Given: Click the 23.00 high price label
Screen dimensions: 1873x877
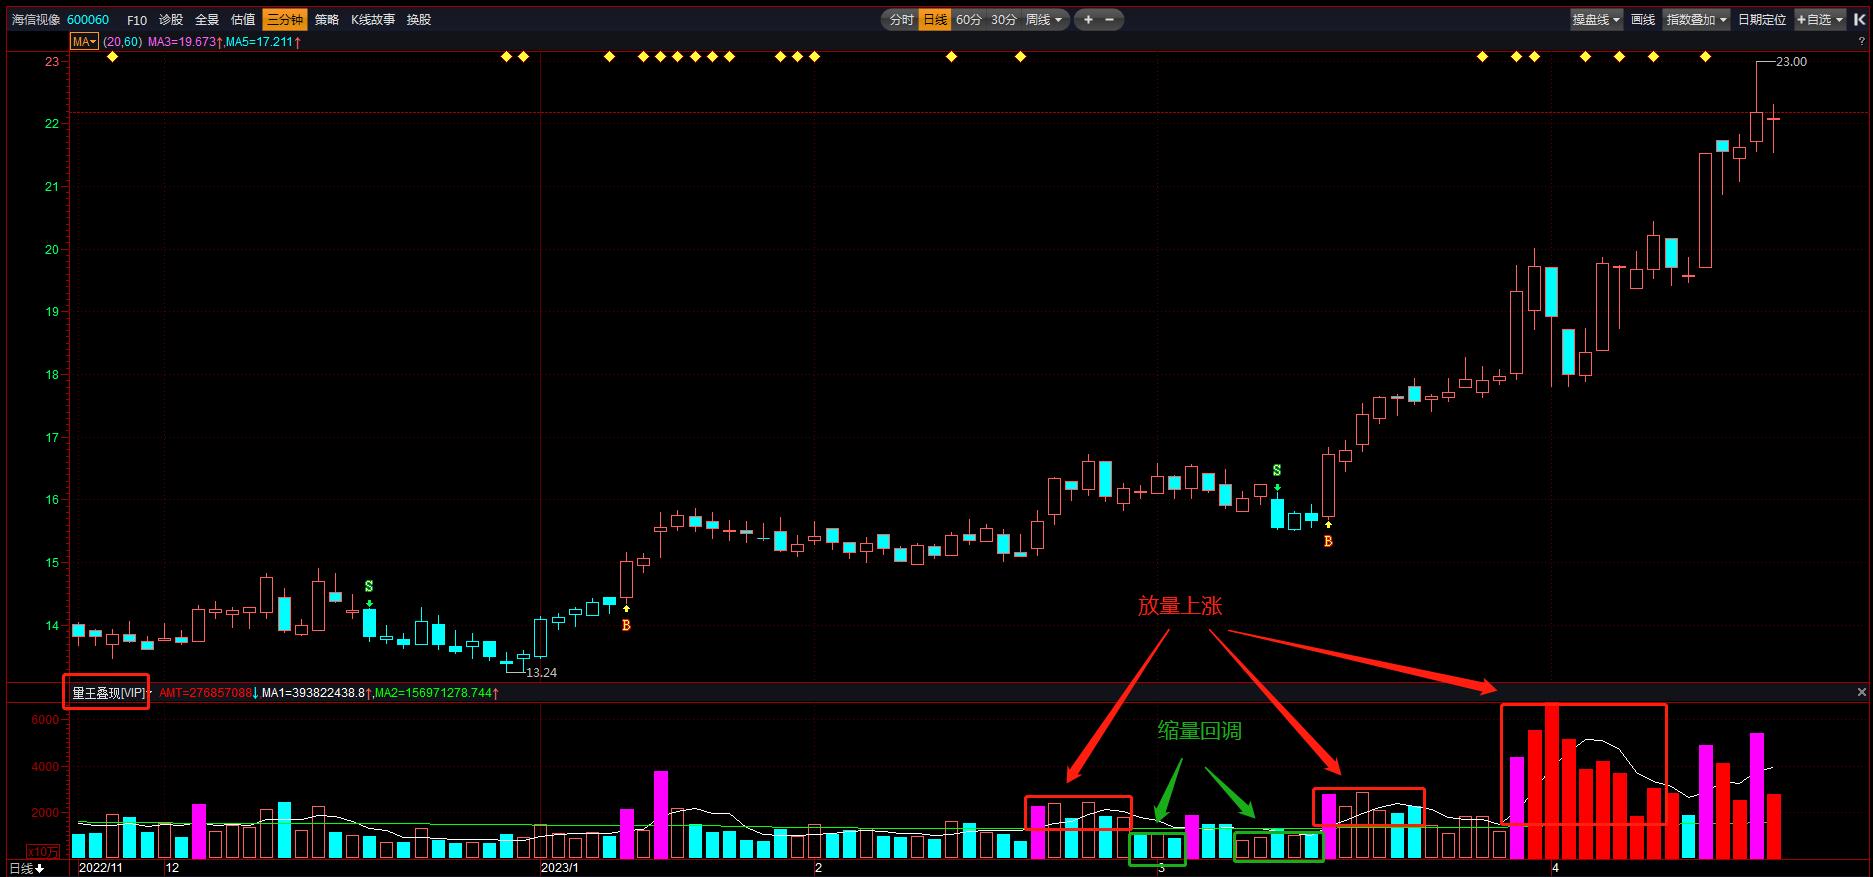Looking at the screenshot, I should click(1791, 62).
